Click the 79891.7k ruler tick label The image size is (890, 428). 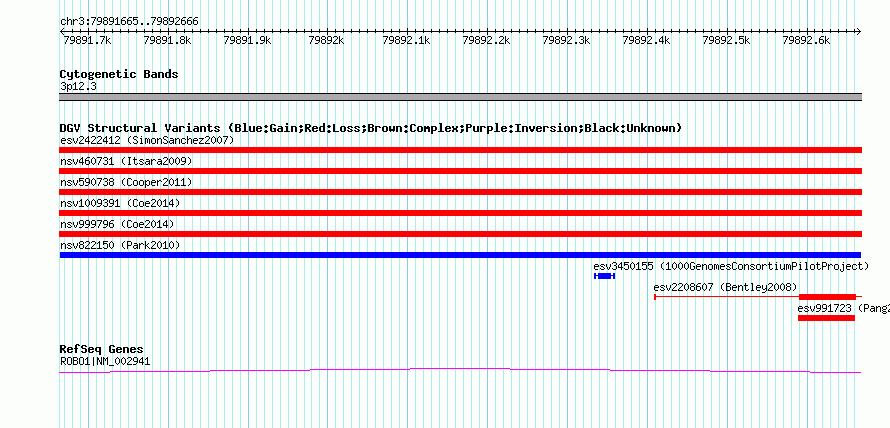[x=86, y=40]
